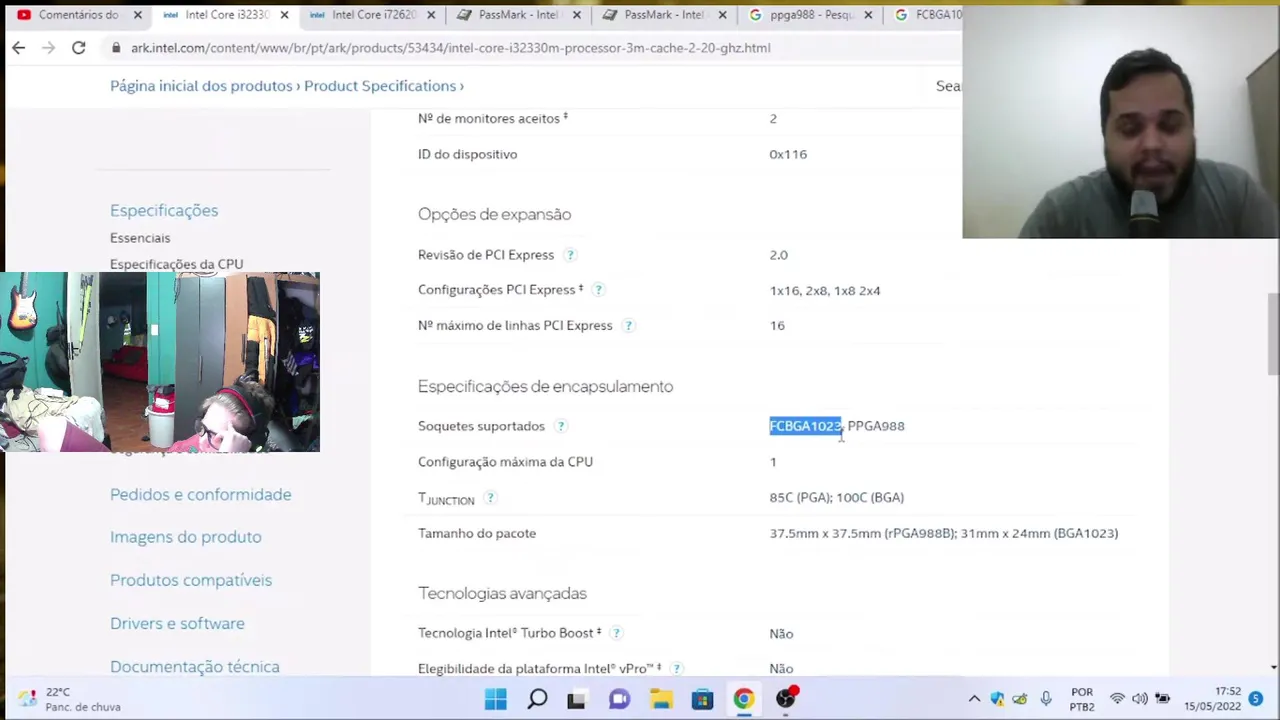Show help icon next to TJUNCTION

[490, 497]
